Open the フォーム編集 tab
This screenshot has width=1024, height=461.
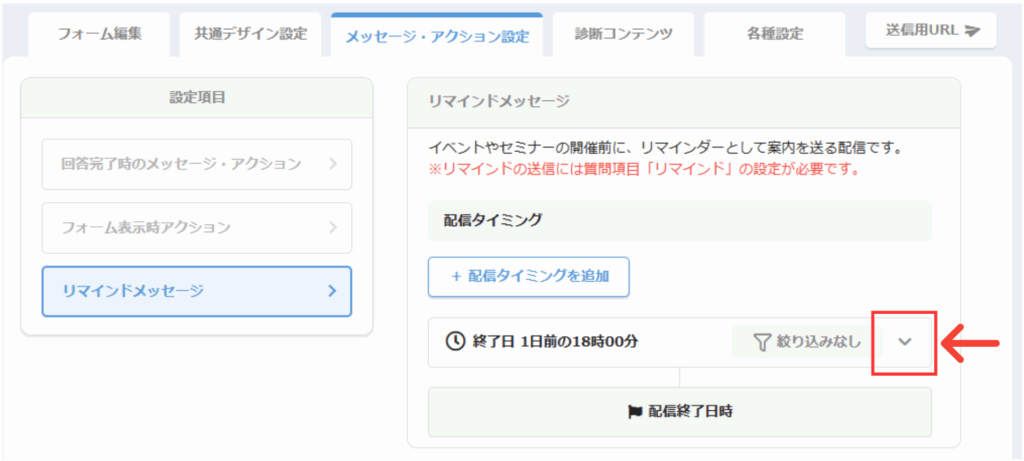[99, 33]
